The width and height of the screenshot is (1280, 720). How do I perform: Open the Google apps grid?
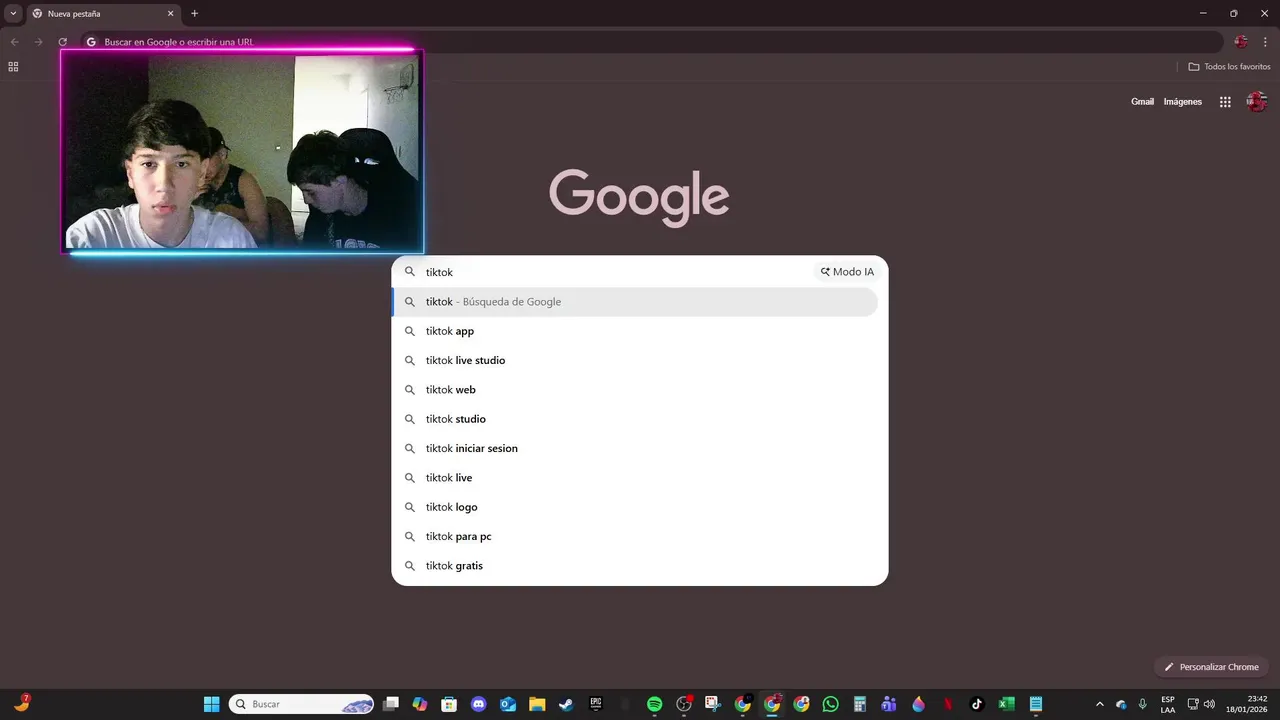point(1225,102)
